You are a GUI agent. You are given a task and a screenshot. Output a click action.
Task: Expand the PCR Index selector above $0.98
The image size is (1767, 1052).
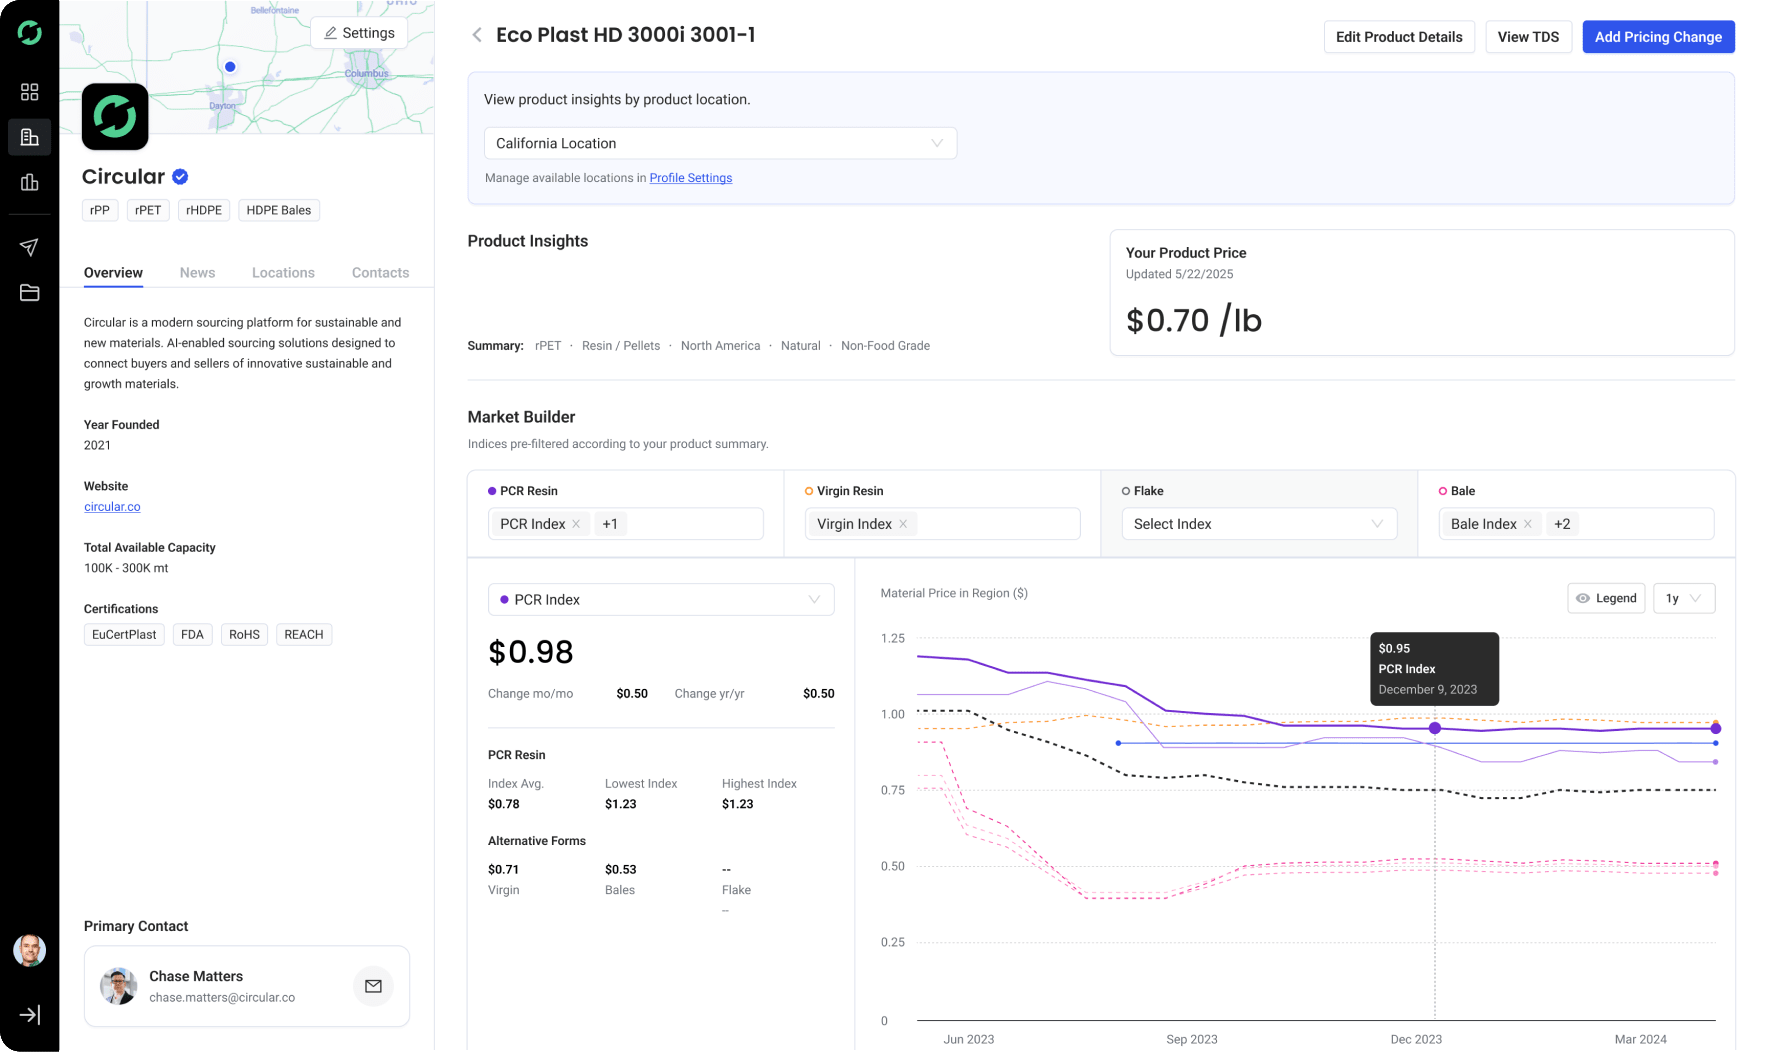coord(661,599)
